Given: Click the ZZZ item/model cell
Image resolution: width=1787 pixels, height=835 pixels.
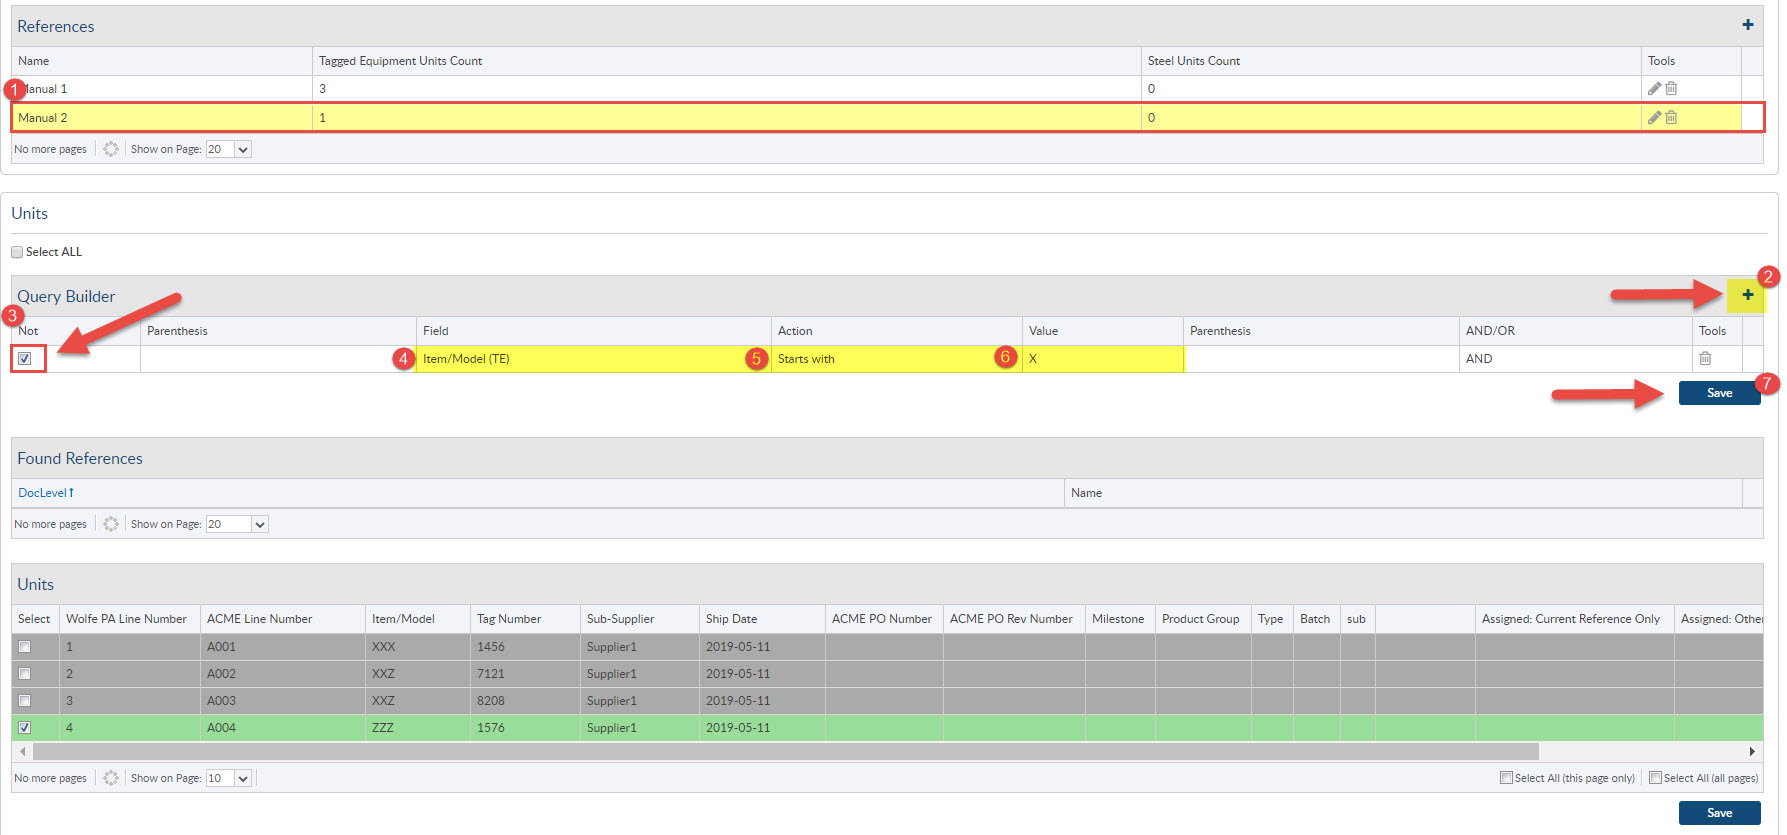Looking at the screenshot, I should click(418, 728).
